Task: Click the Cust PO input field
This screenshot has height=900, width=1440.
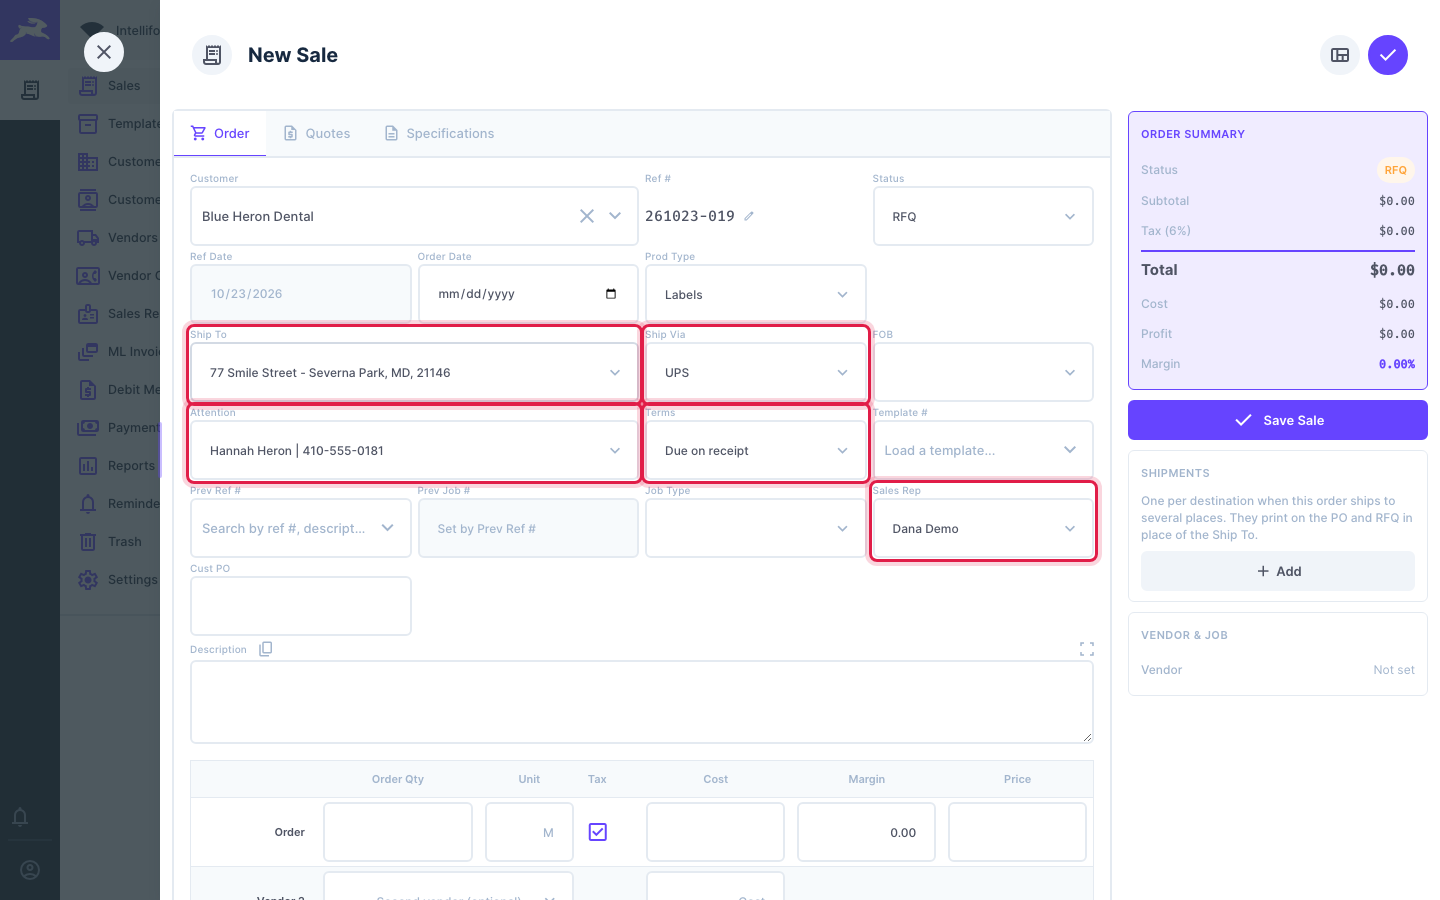Action: [301, 606]
